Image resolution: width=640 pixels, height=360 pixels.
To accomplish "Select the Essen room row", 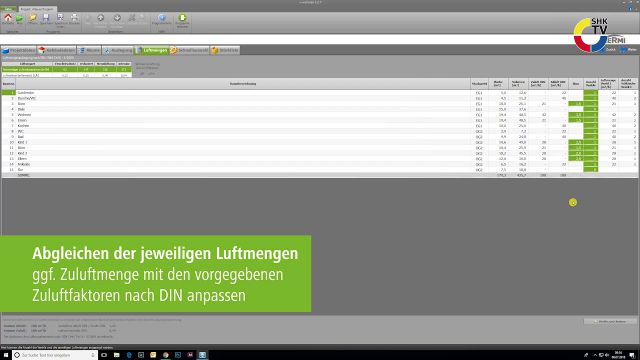I will pyautogui.click(x=319, y=120).
